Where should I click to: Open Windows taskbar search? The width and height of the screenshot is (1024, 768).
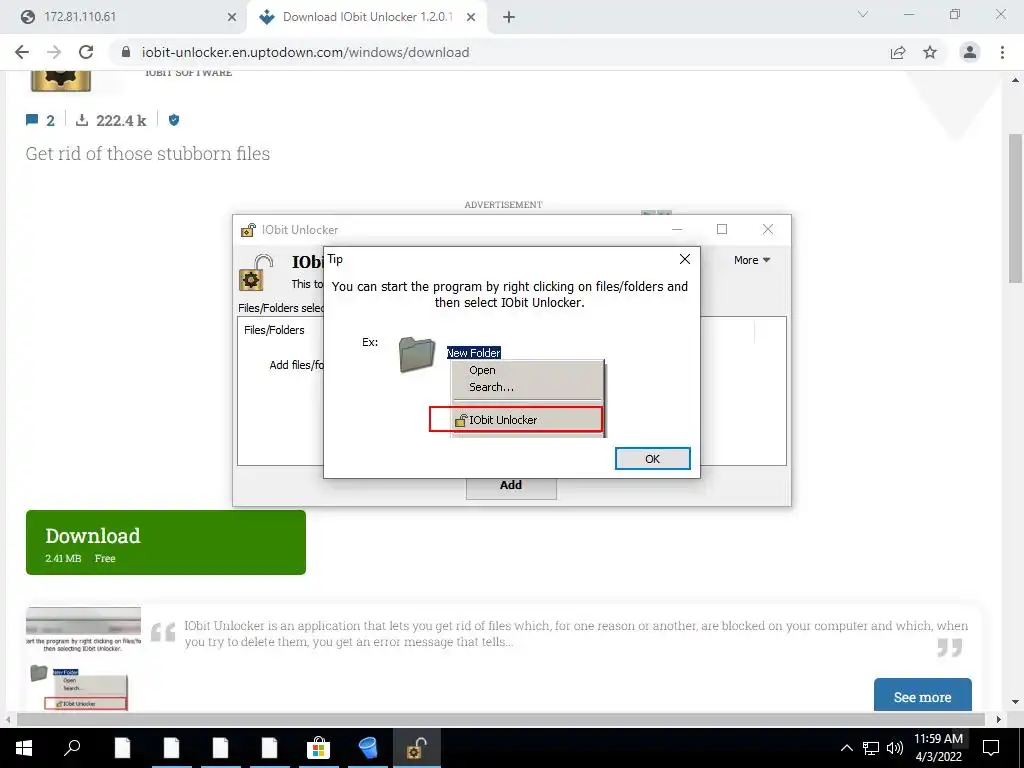click(x=72, y=748)
